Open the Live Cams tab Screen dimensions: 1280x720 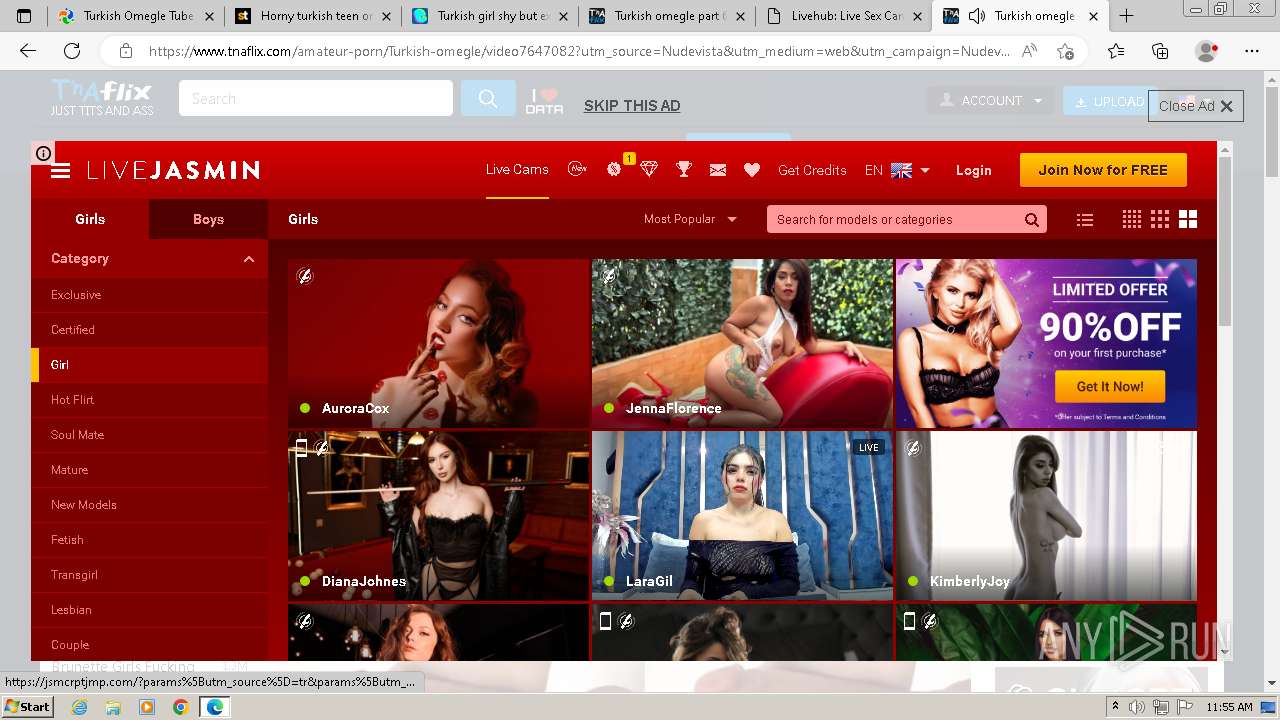[x=517, y=170]
